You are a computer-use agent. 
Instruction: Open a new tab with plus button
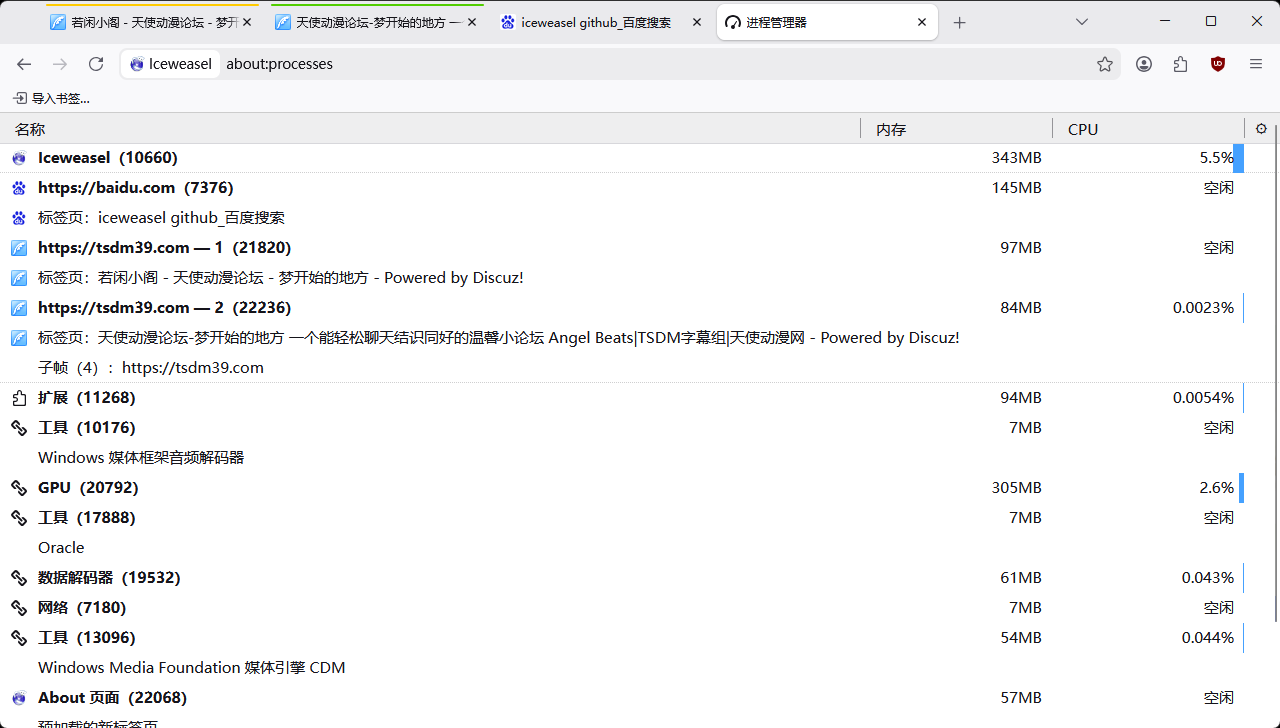click(x=960, y=22)
